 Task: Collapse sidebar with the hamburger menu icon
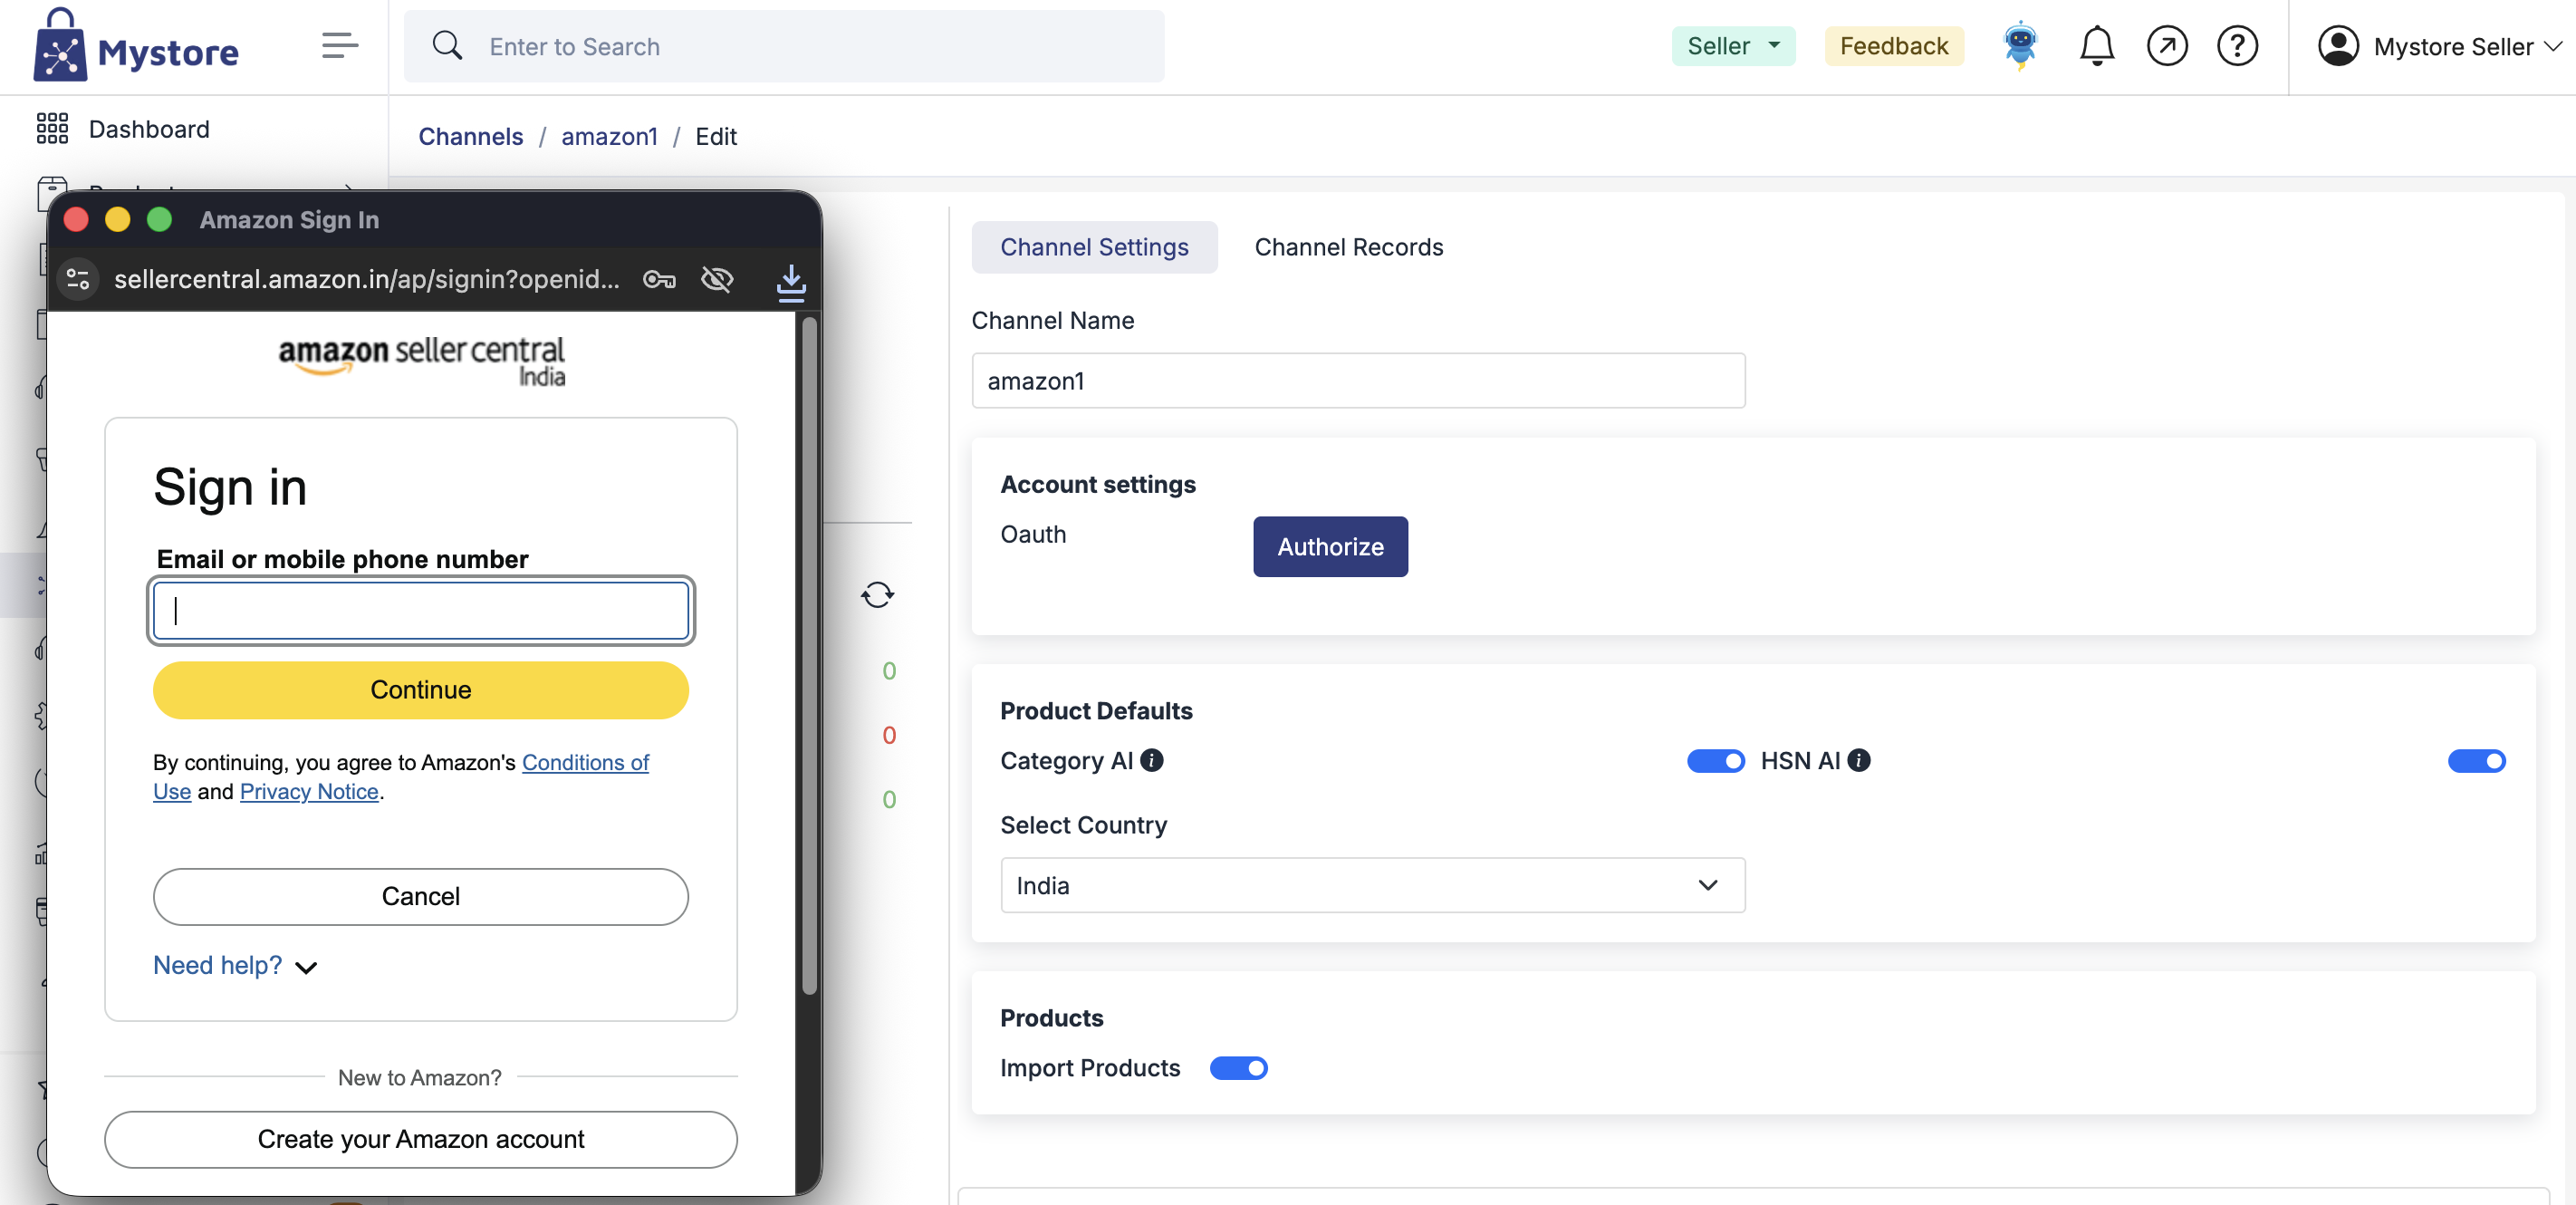339,46
